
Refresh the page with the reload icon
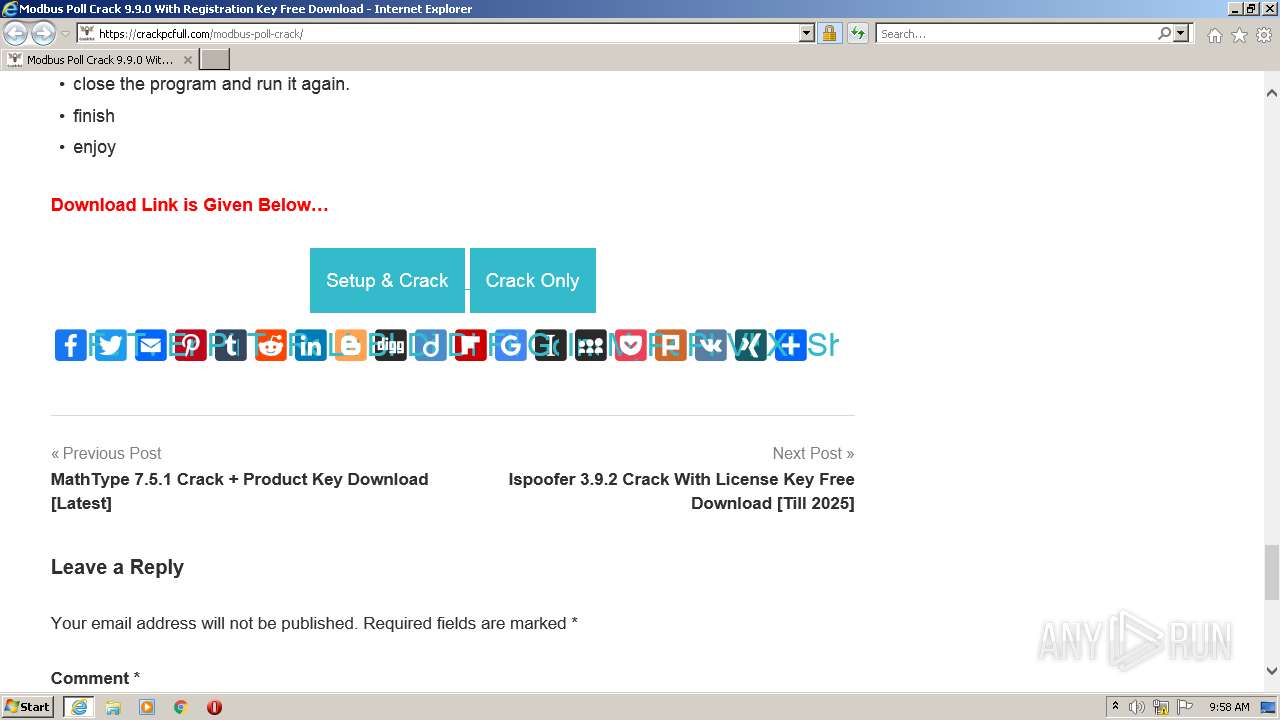coord(857,33)
